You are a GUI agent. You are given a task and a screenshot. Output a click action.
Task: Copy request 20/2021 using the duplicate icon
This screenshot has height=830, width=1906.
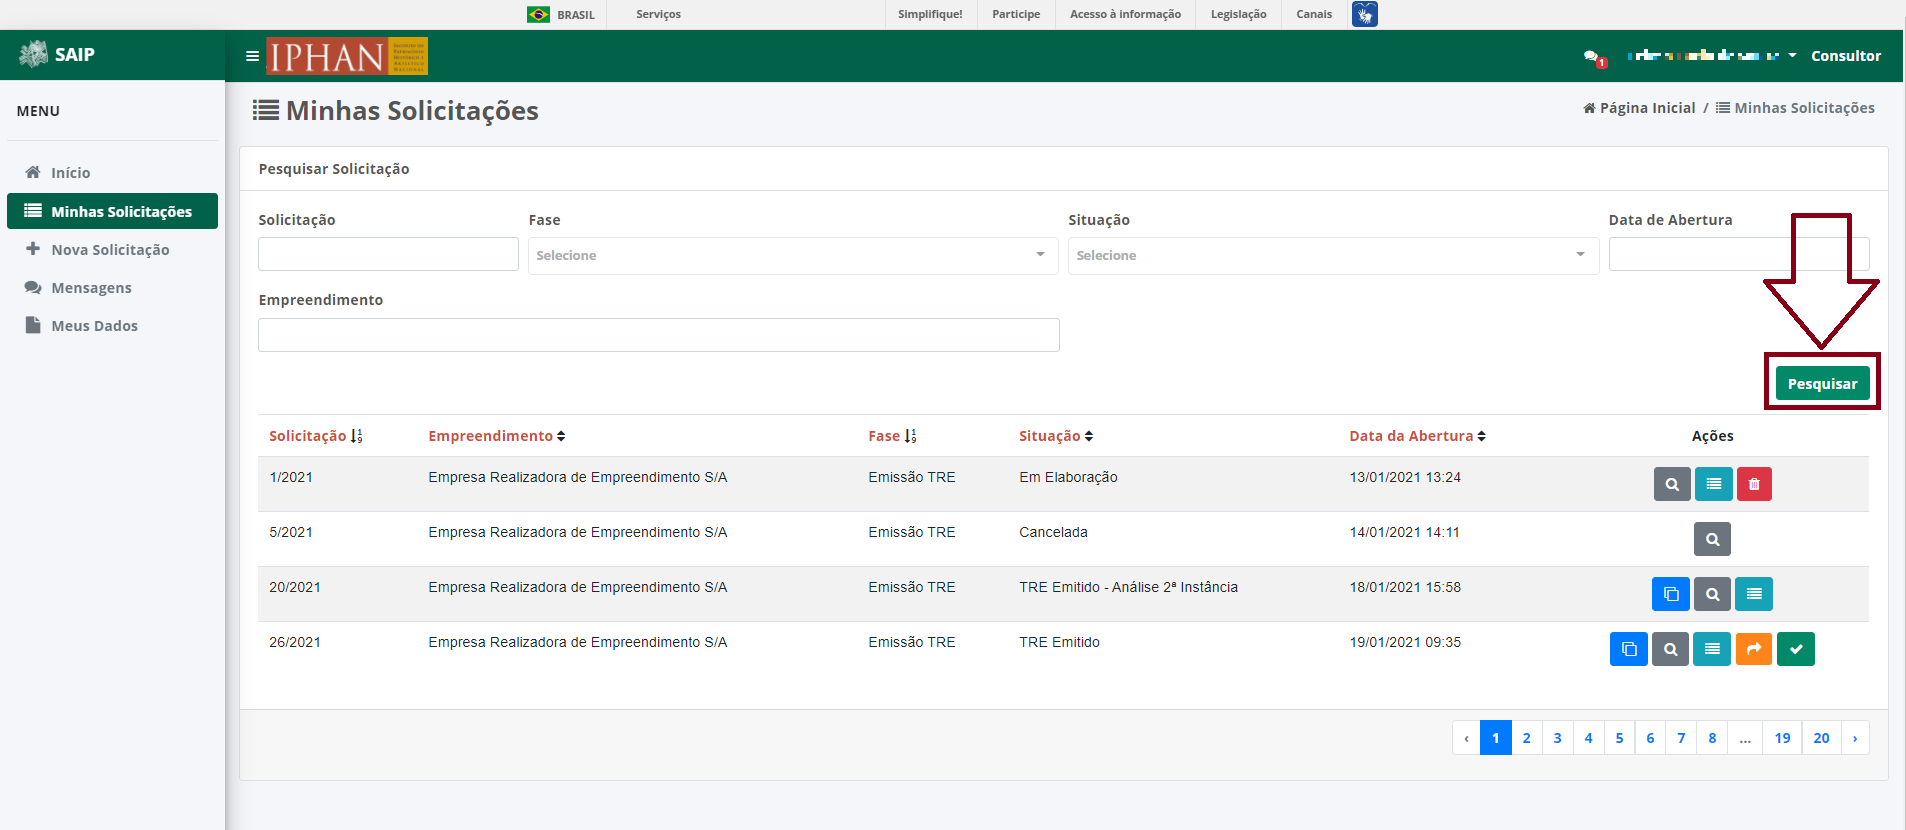point(1671,594)
